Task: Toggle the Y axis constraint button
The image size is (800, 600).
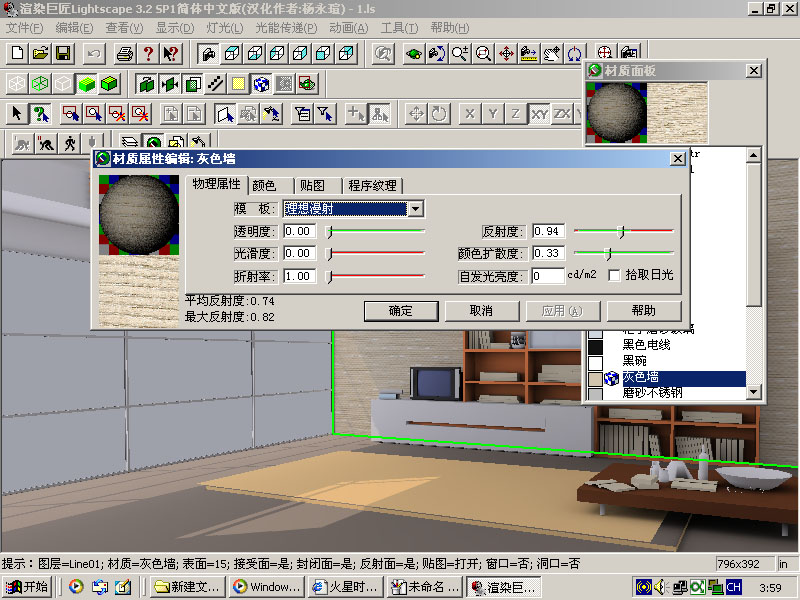Action: point(493,114)
